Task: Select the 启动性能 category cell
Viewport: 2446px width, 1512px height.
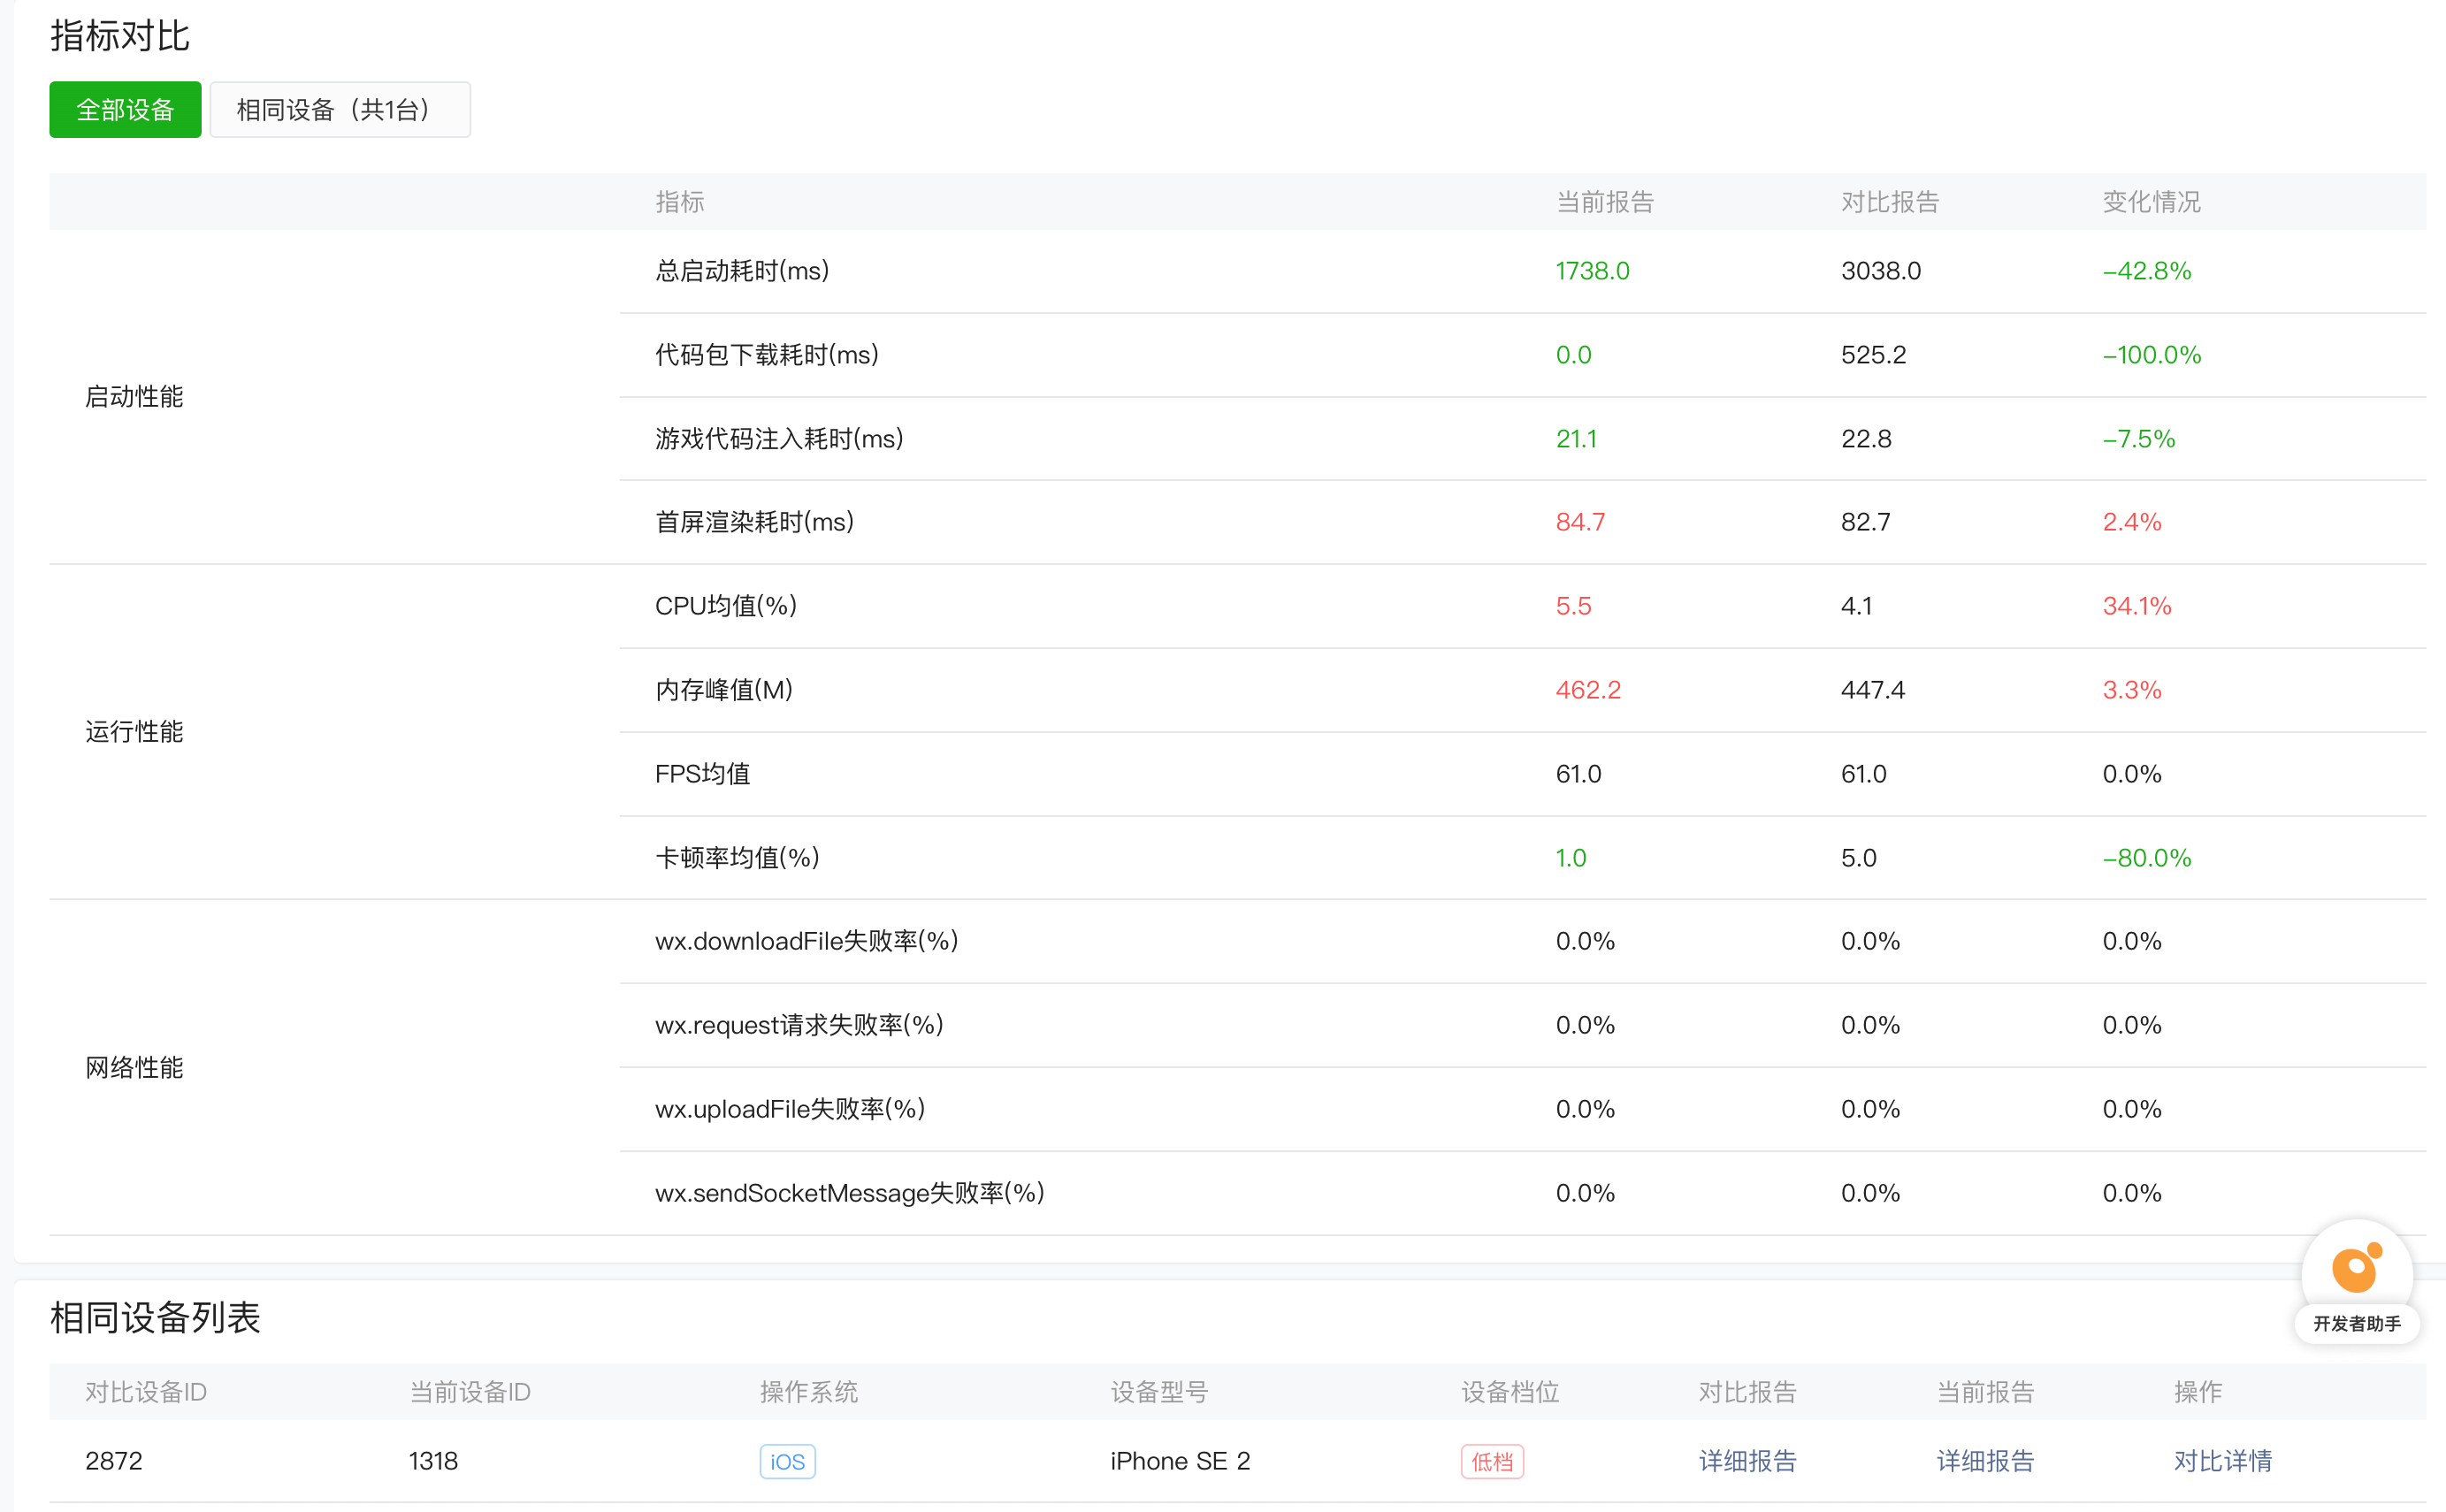Action: click(x=134, y=397)
